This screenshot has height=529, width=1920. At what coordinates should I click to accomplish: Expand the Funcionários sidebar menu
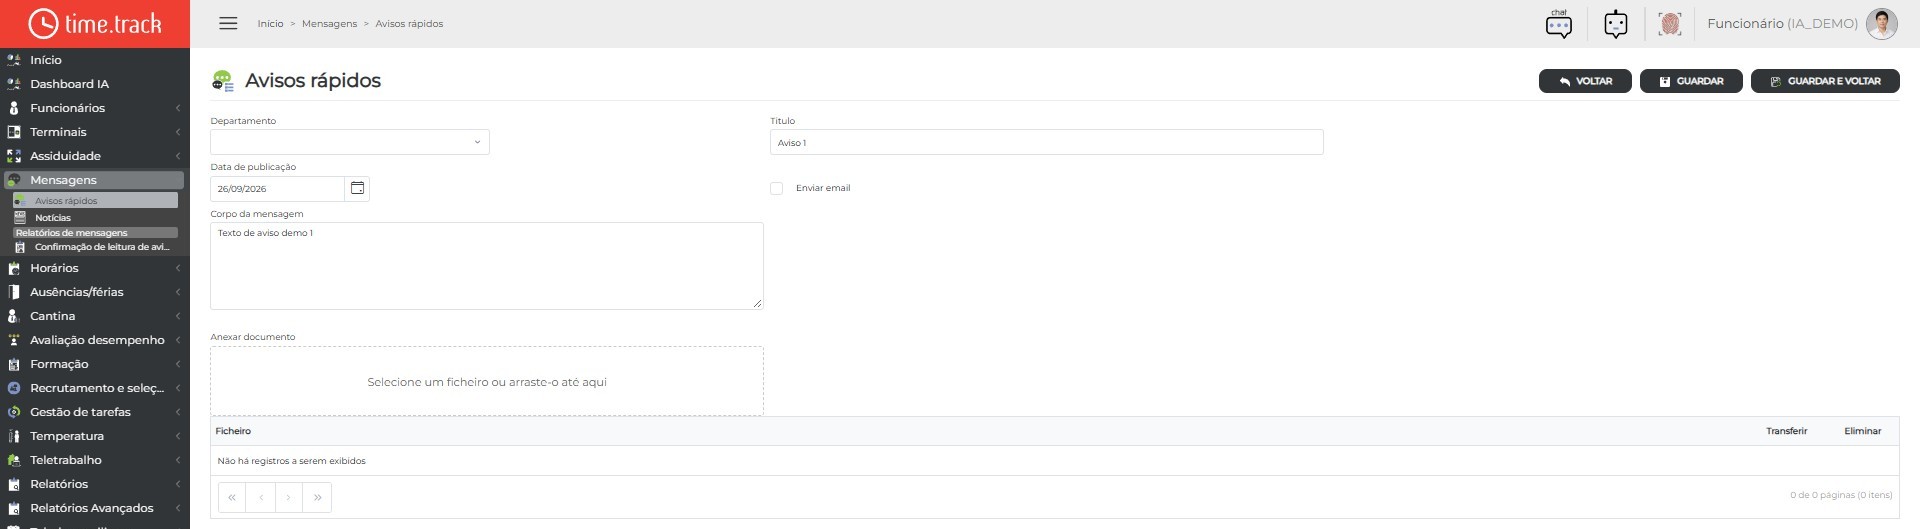95,108
